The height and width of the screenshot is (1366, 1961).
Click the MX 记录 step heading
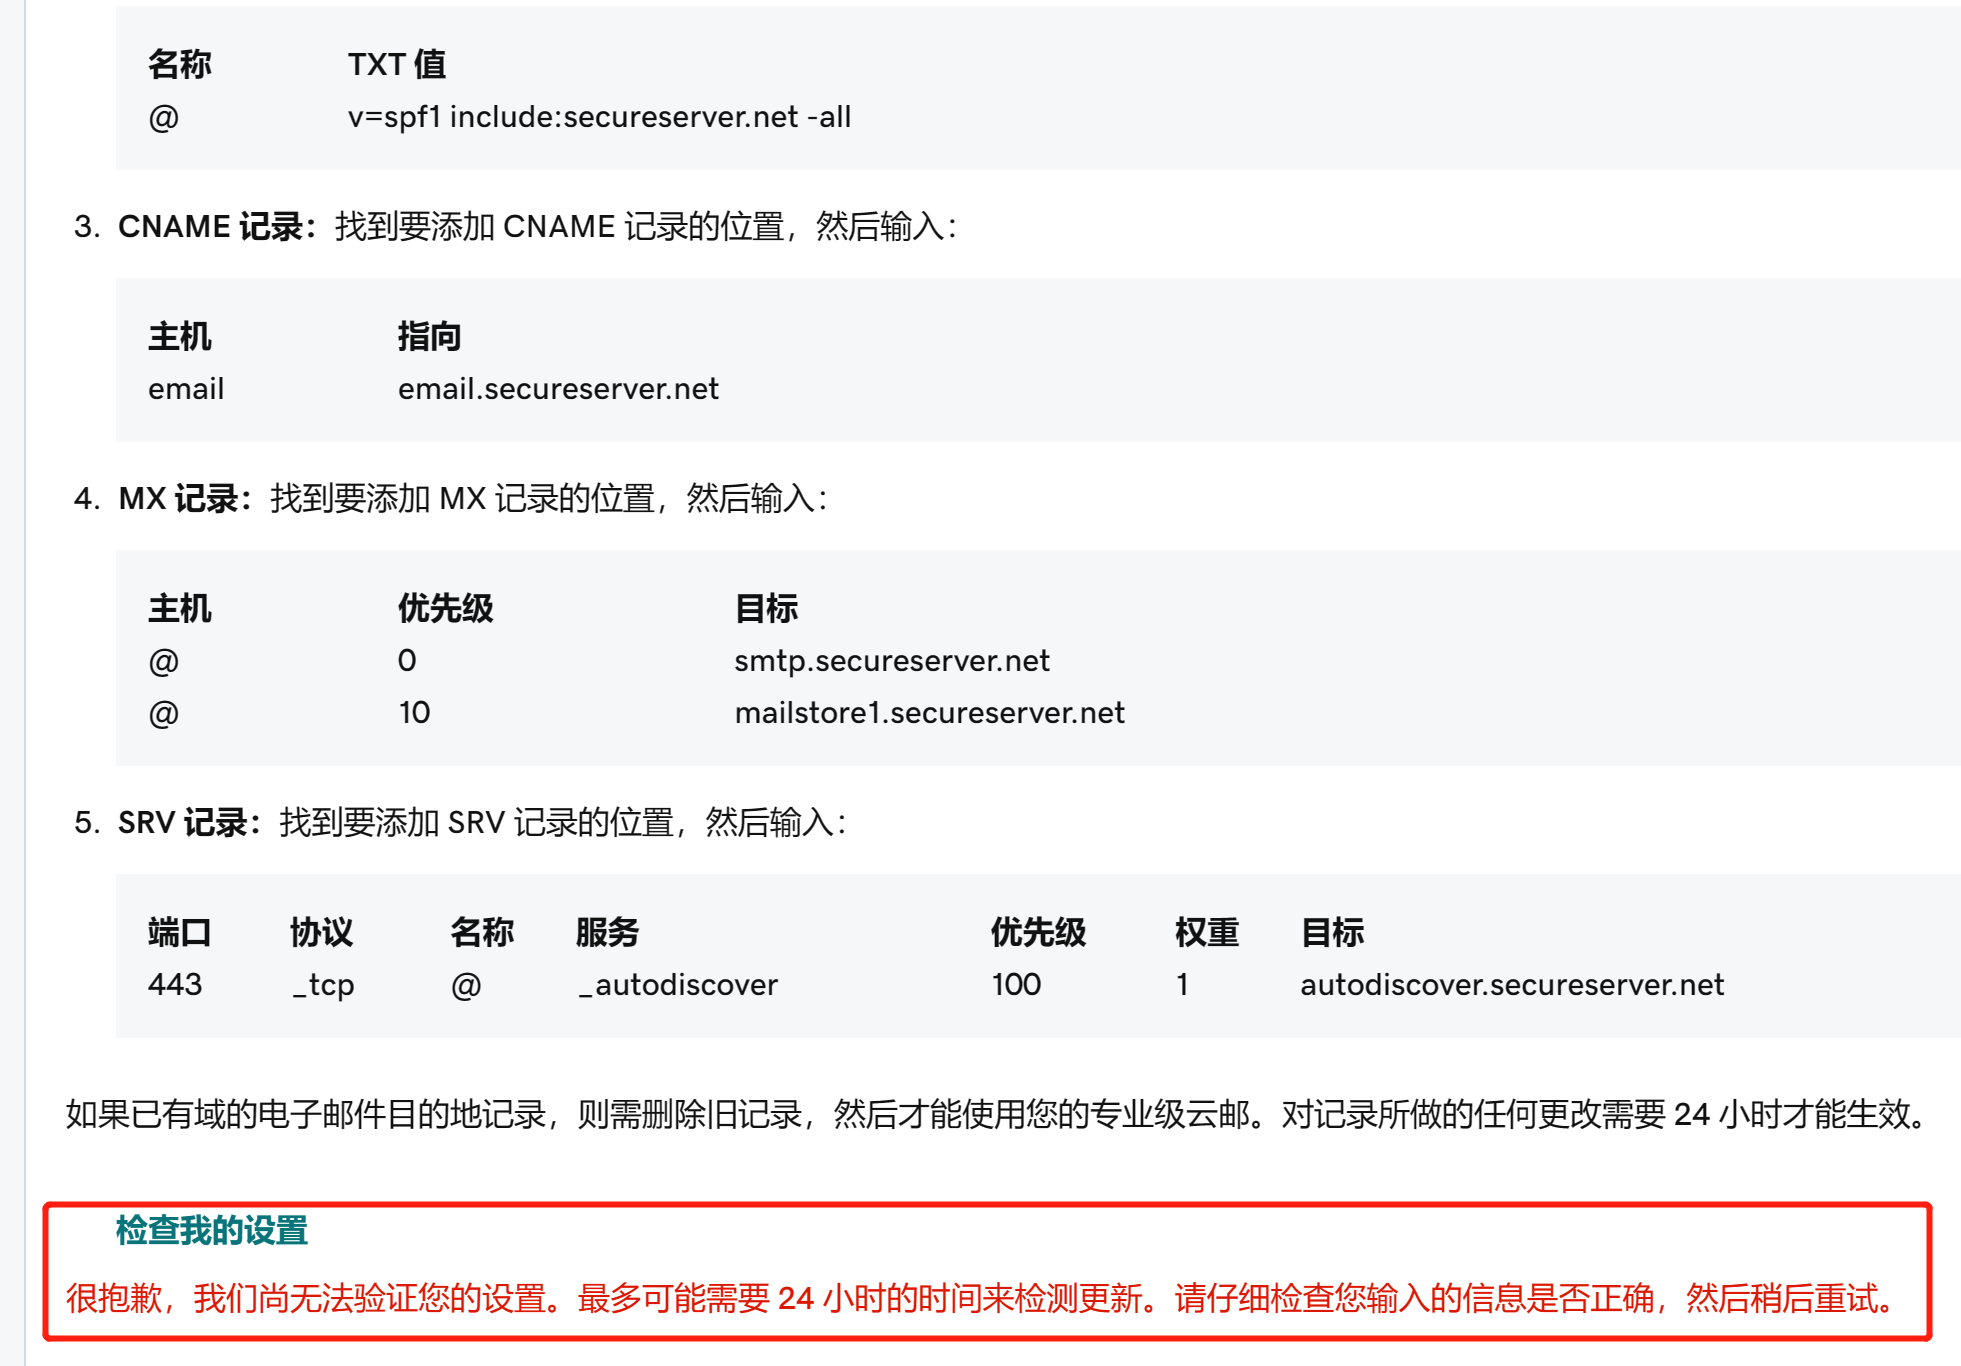tap(183, 499)
